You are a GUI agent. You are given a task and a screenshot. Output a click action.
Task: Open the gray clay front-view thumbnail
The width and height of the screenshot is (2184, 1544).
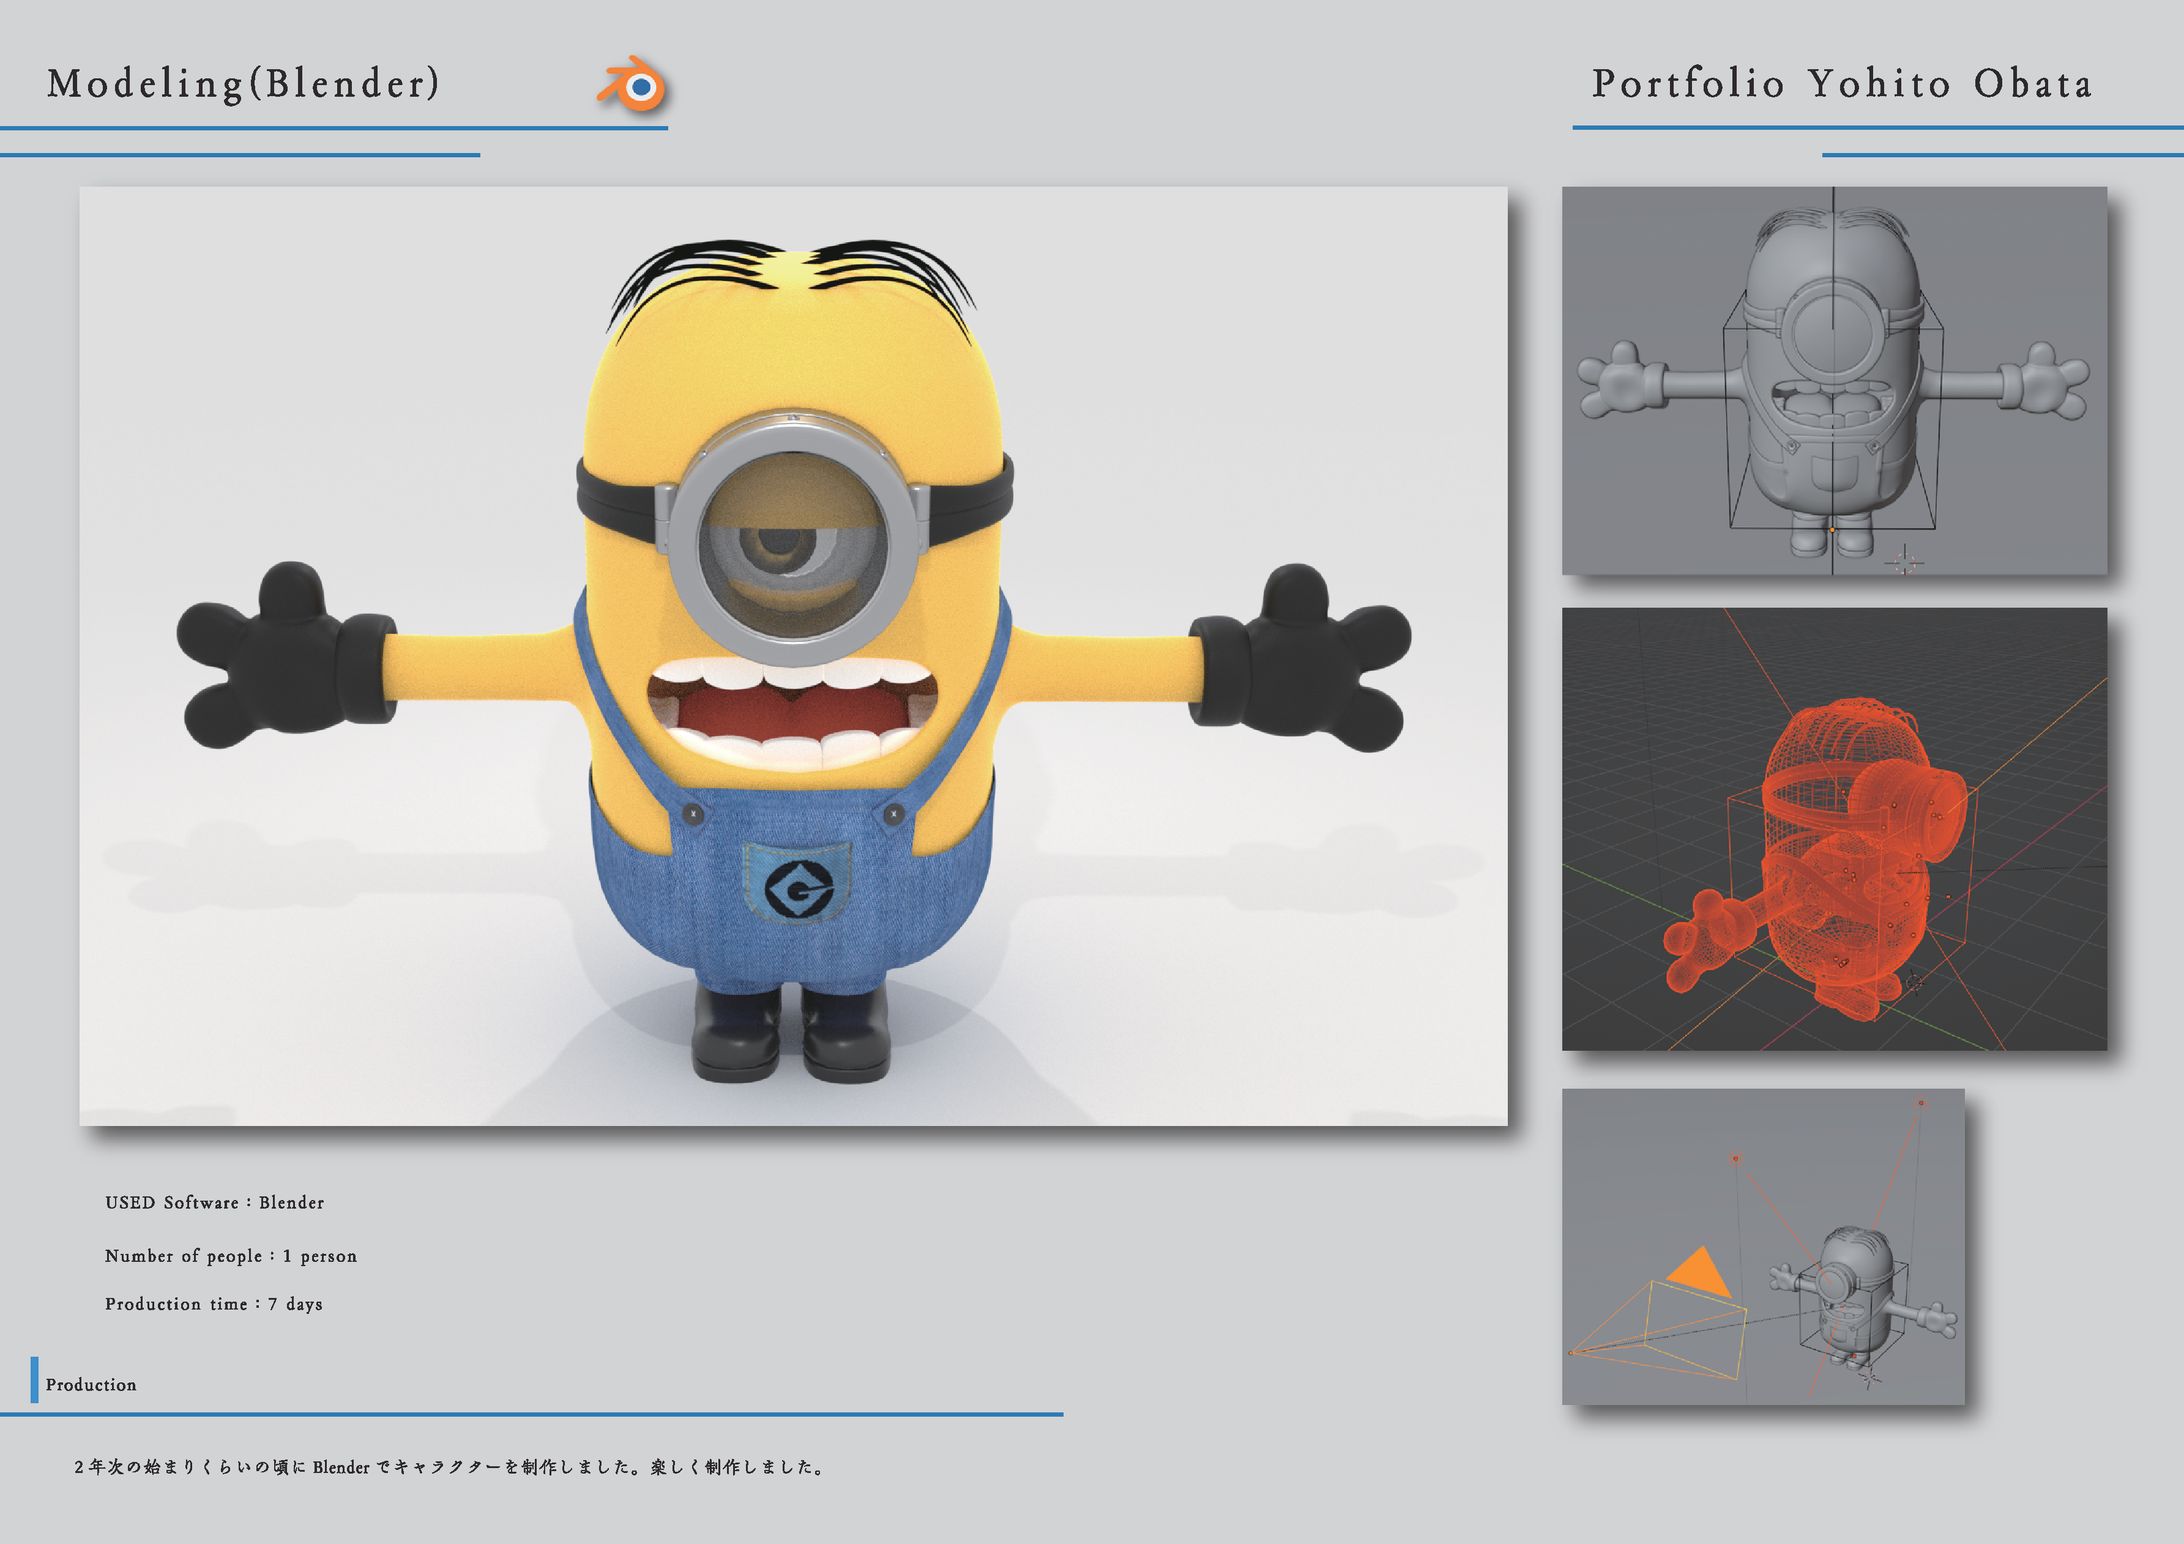click(1834, 381)
